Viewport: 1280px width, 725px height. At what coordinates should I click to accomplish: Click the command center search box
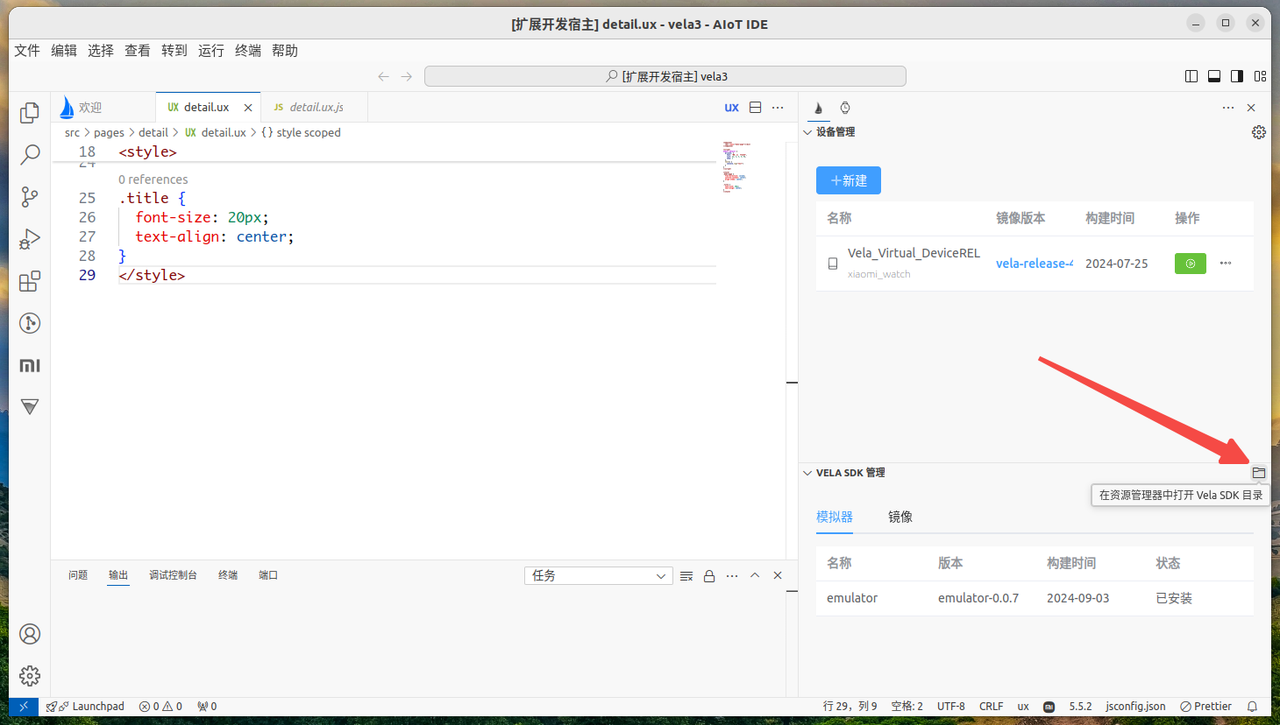[x=665, y=76]
